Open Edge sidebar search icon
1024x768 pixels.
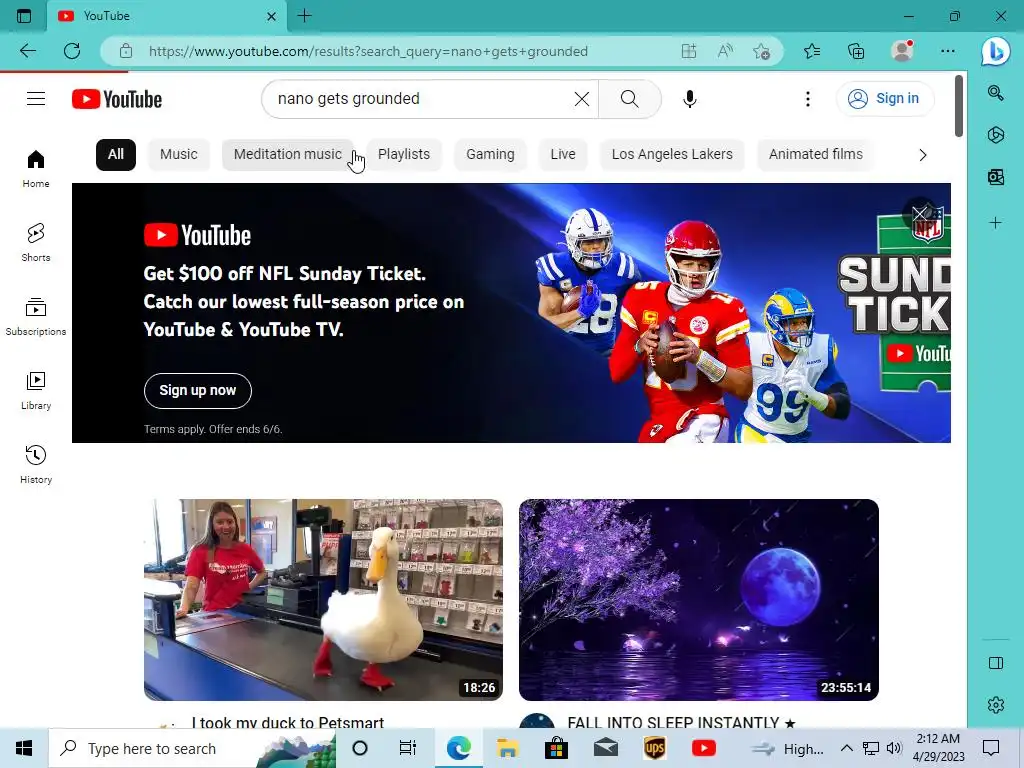(995, 93)
